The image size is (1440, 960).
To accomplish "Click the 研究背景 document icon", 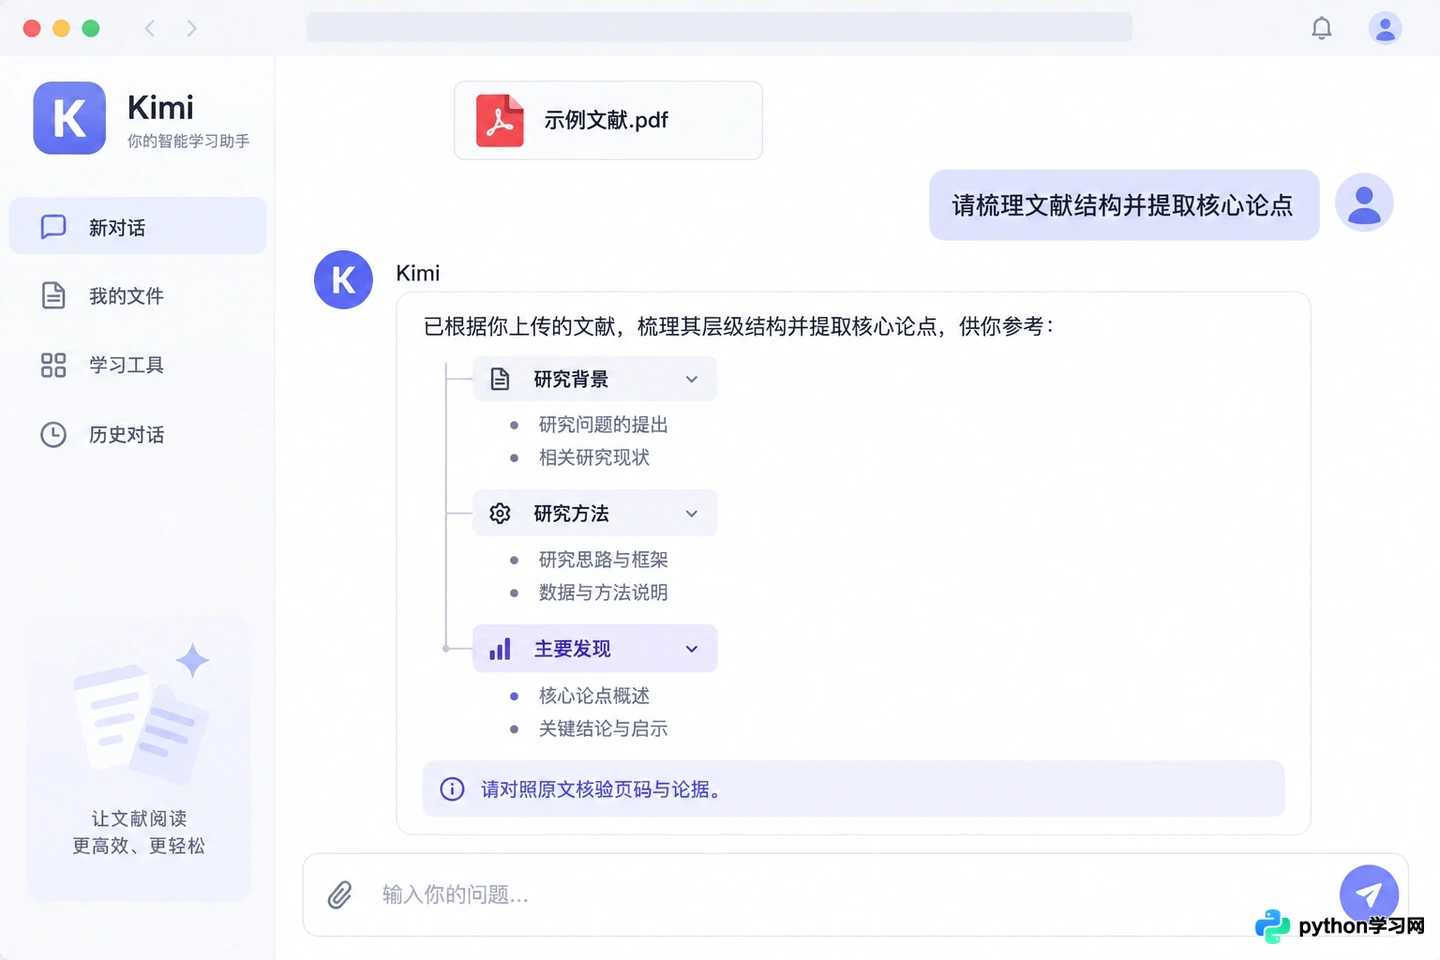I will [500, 379].
